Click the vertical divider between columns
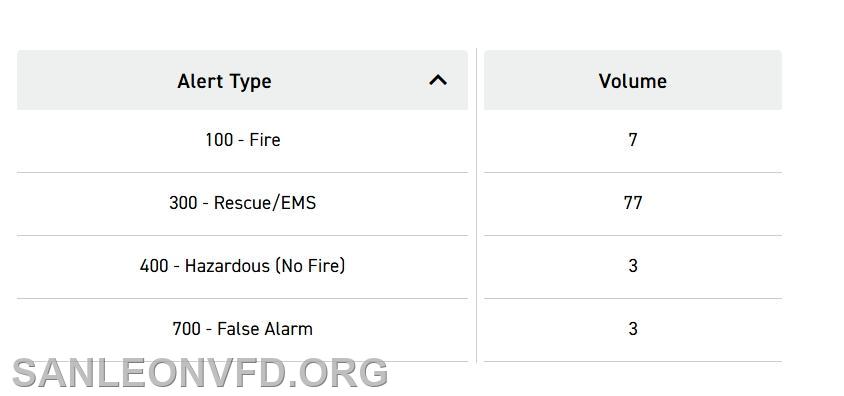This screenshot has height=396, width=844. pos(476,206)
